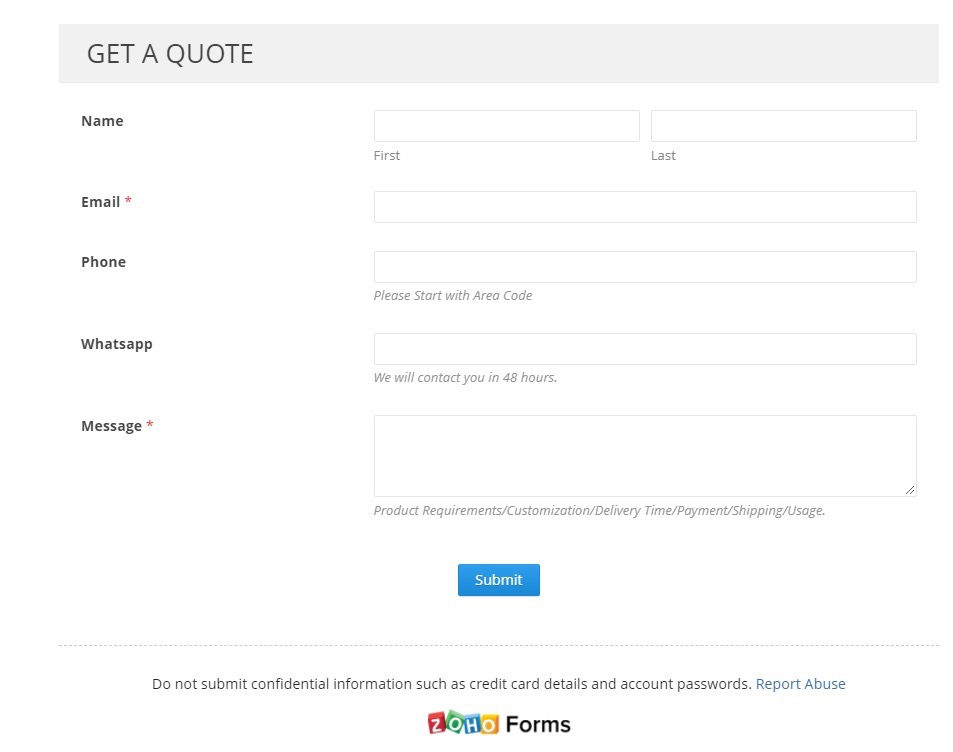Click inside the Message text area
The image size is (953, 752).
[x=644, y=455]
